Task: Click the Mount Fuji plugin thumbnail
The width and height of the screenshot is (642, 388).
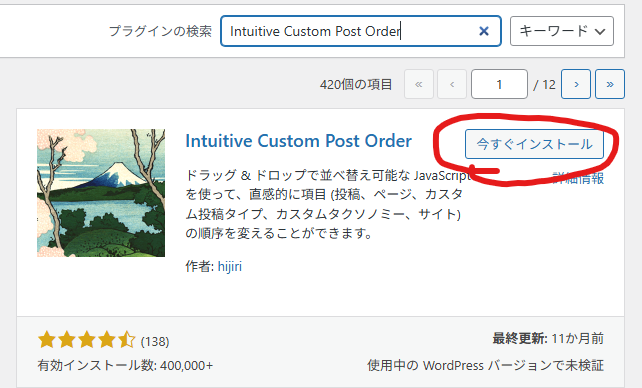Action: point(101,193)
